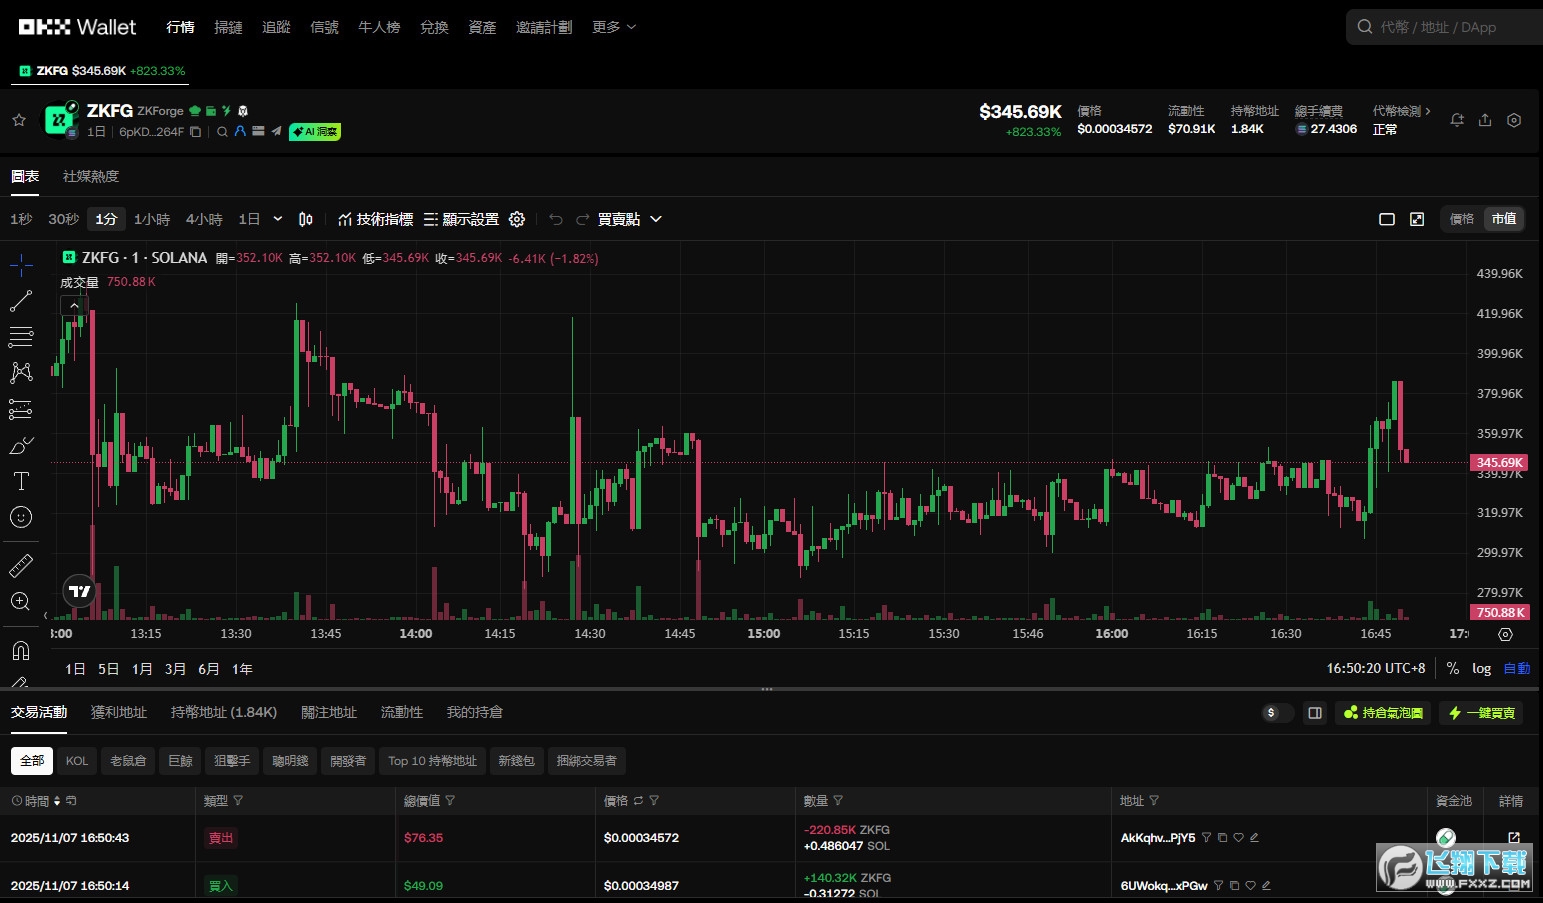Click the 一鍵買賣 quick trade button
This screenshot has height=903, width=1543.
[x=1482, y=713]
